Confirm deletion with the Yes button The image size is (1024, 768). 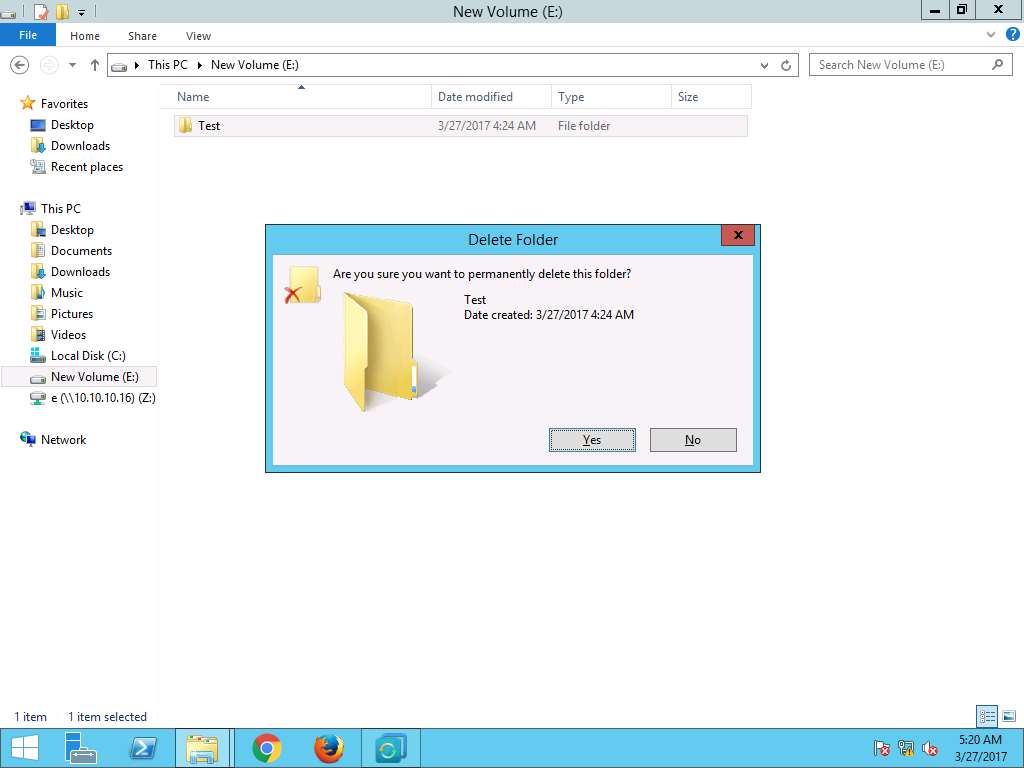point(592,440)
